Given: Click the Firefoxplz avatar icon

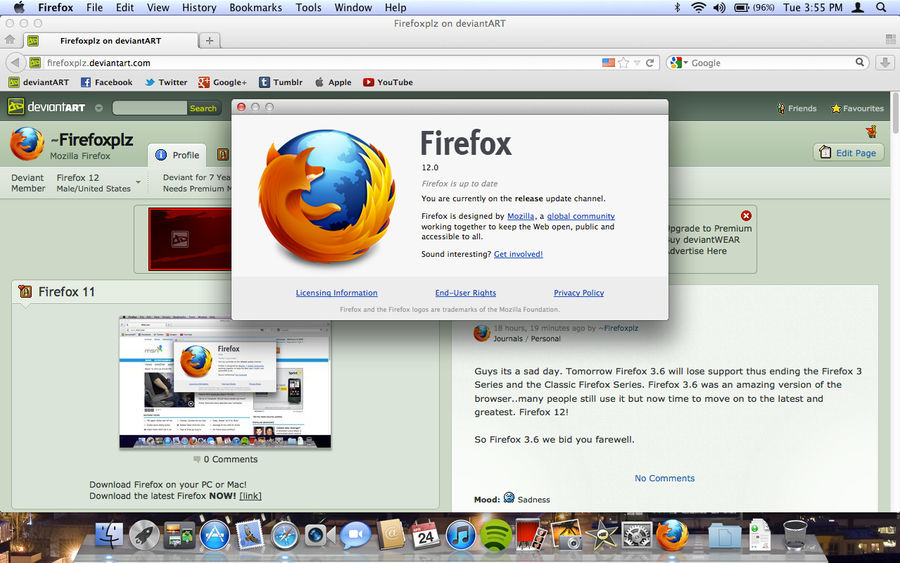Looking at the screenshot, I should pyautogui.click(x=26, y=143).
